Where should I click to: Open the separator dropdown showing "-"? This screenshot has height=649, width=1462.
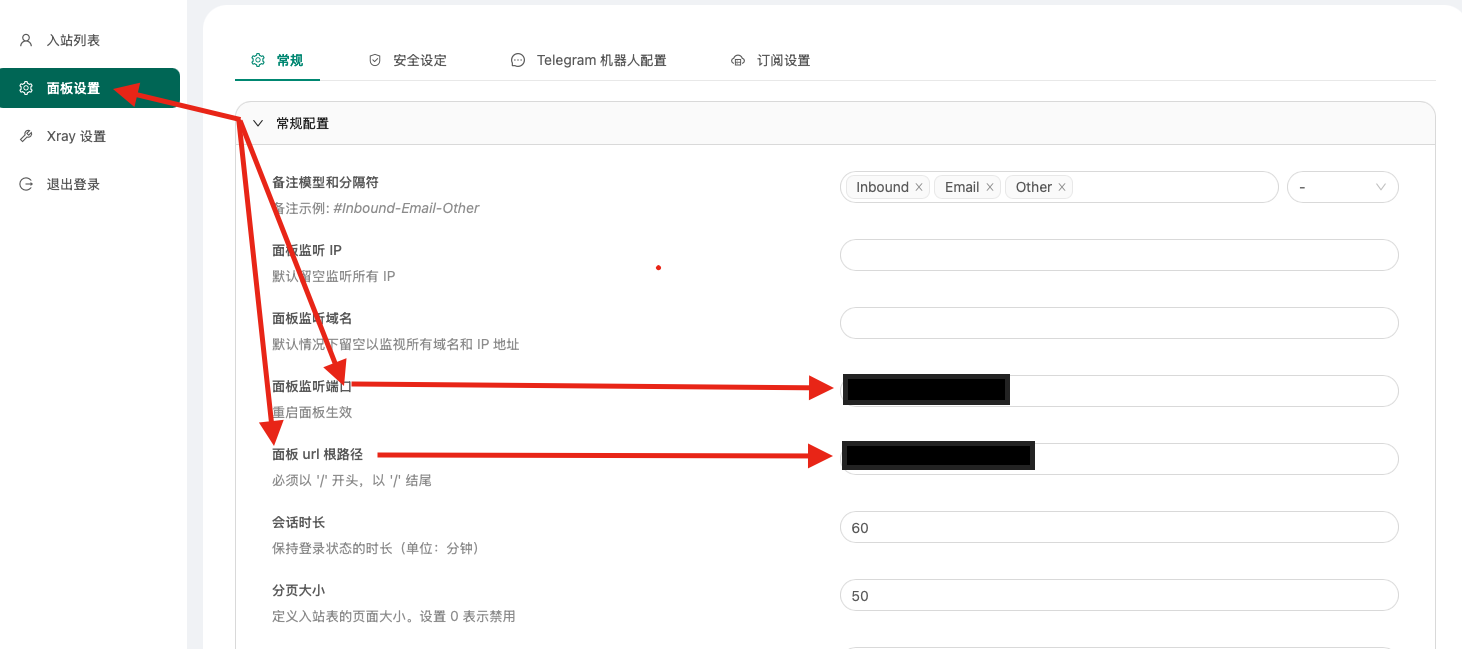point(1342,187)
